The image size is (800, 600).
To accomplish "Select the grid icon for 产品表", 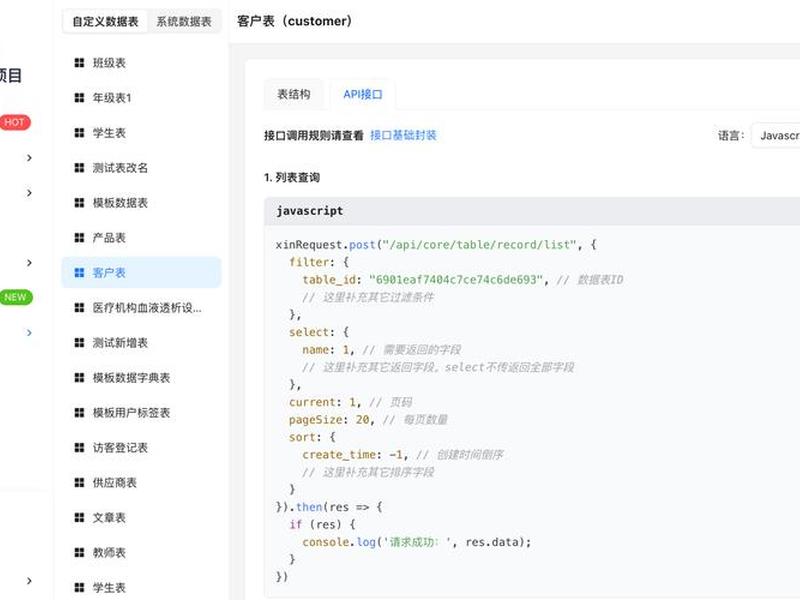I will (79, 238).
